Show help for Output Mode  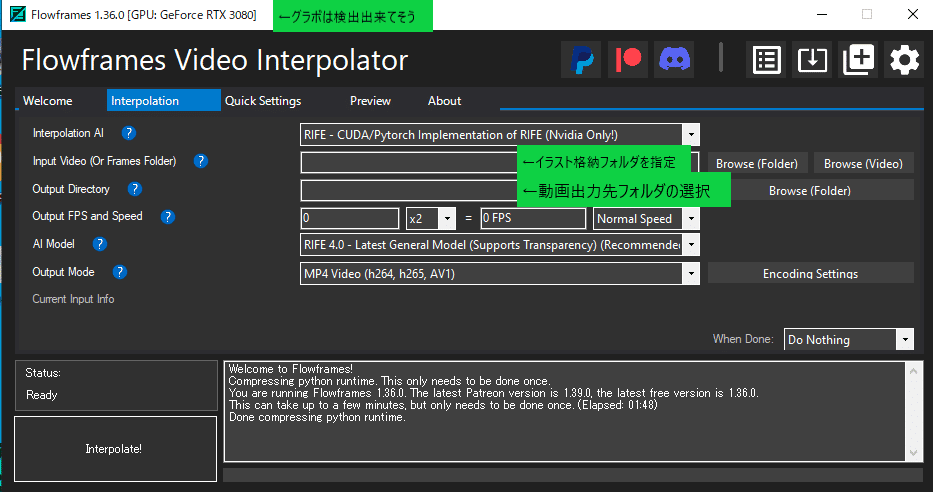pyautogui.click(x=120, y=272)
